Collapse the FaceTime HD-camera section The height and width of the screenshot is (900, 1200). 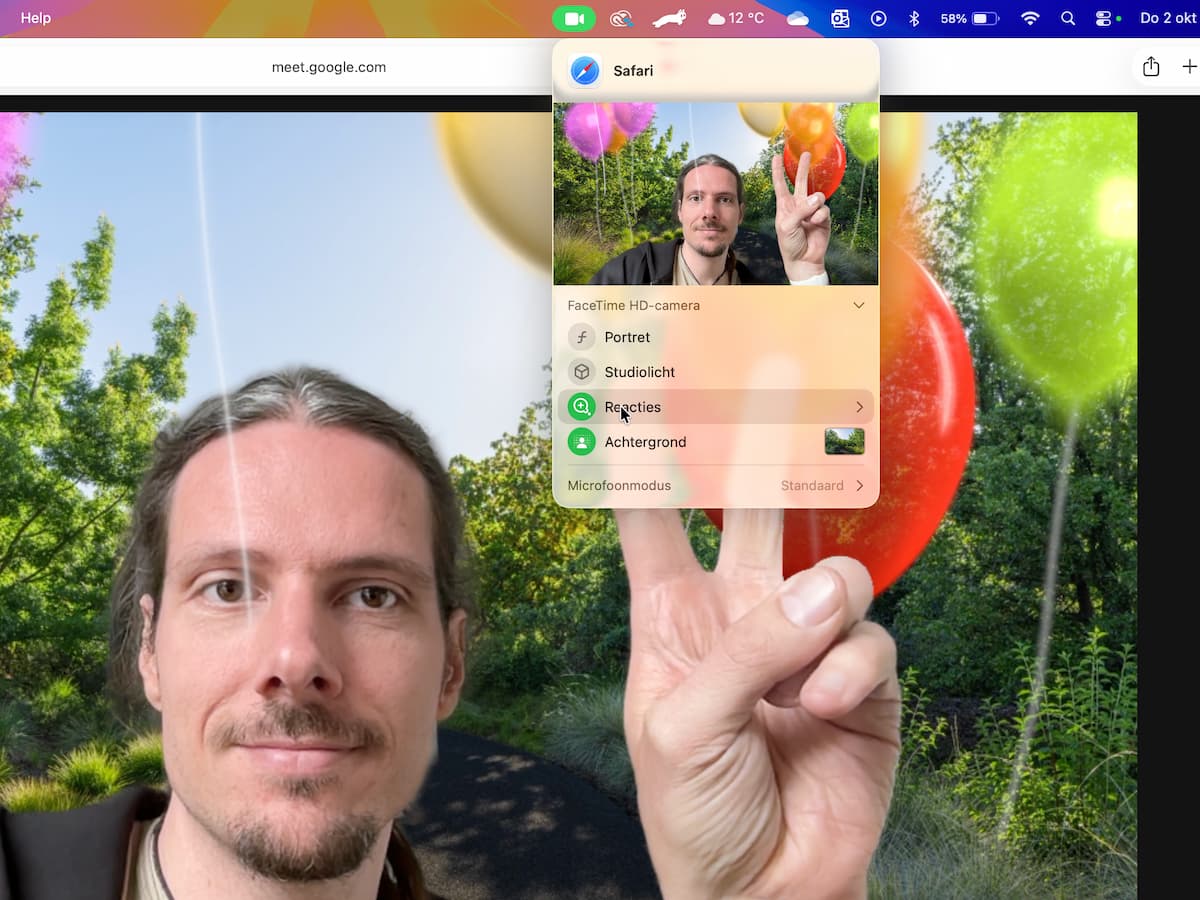pyautogui.click(x=858, y=305)
